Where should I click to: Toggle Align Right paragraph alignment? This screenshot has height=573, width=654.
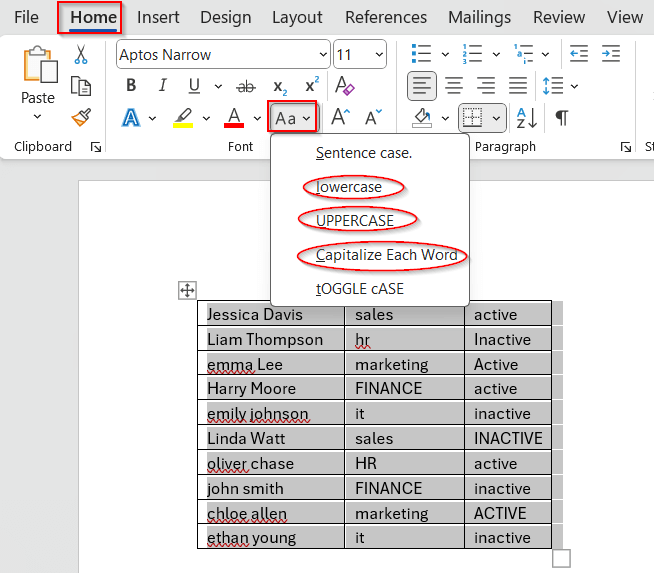point(486,86)
